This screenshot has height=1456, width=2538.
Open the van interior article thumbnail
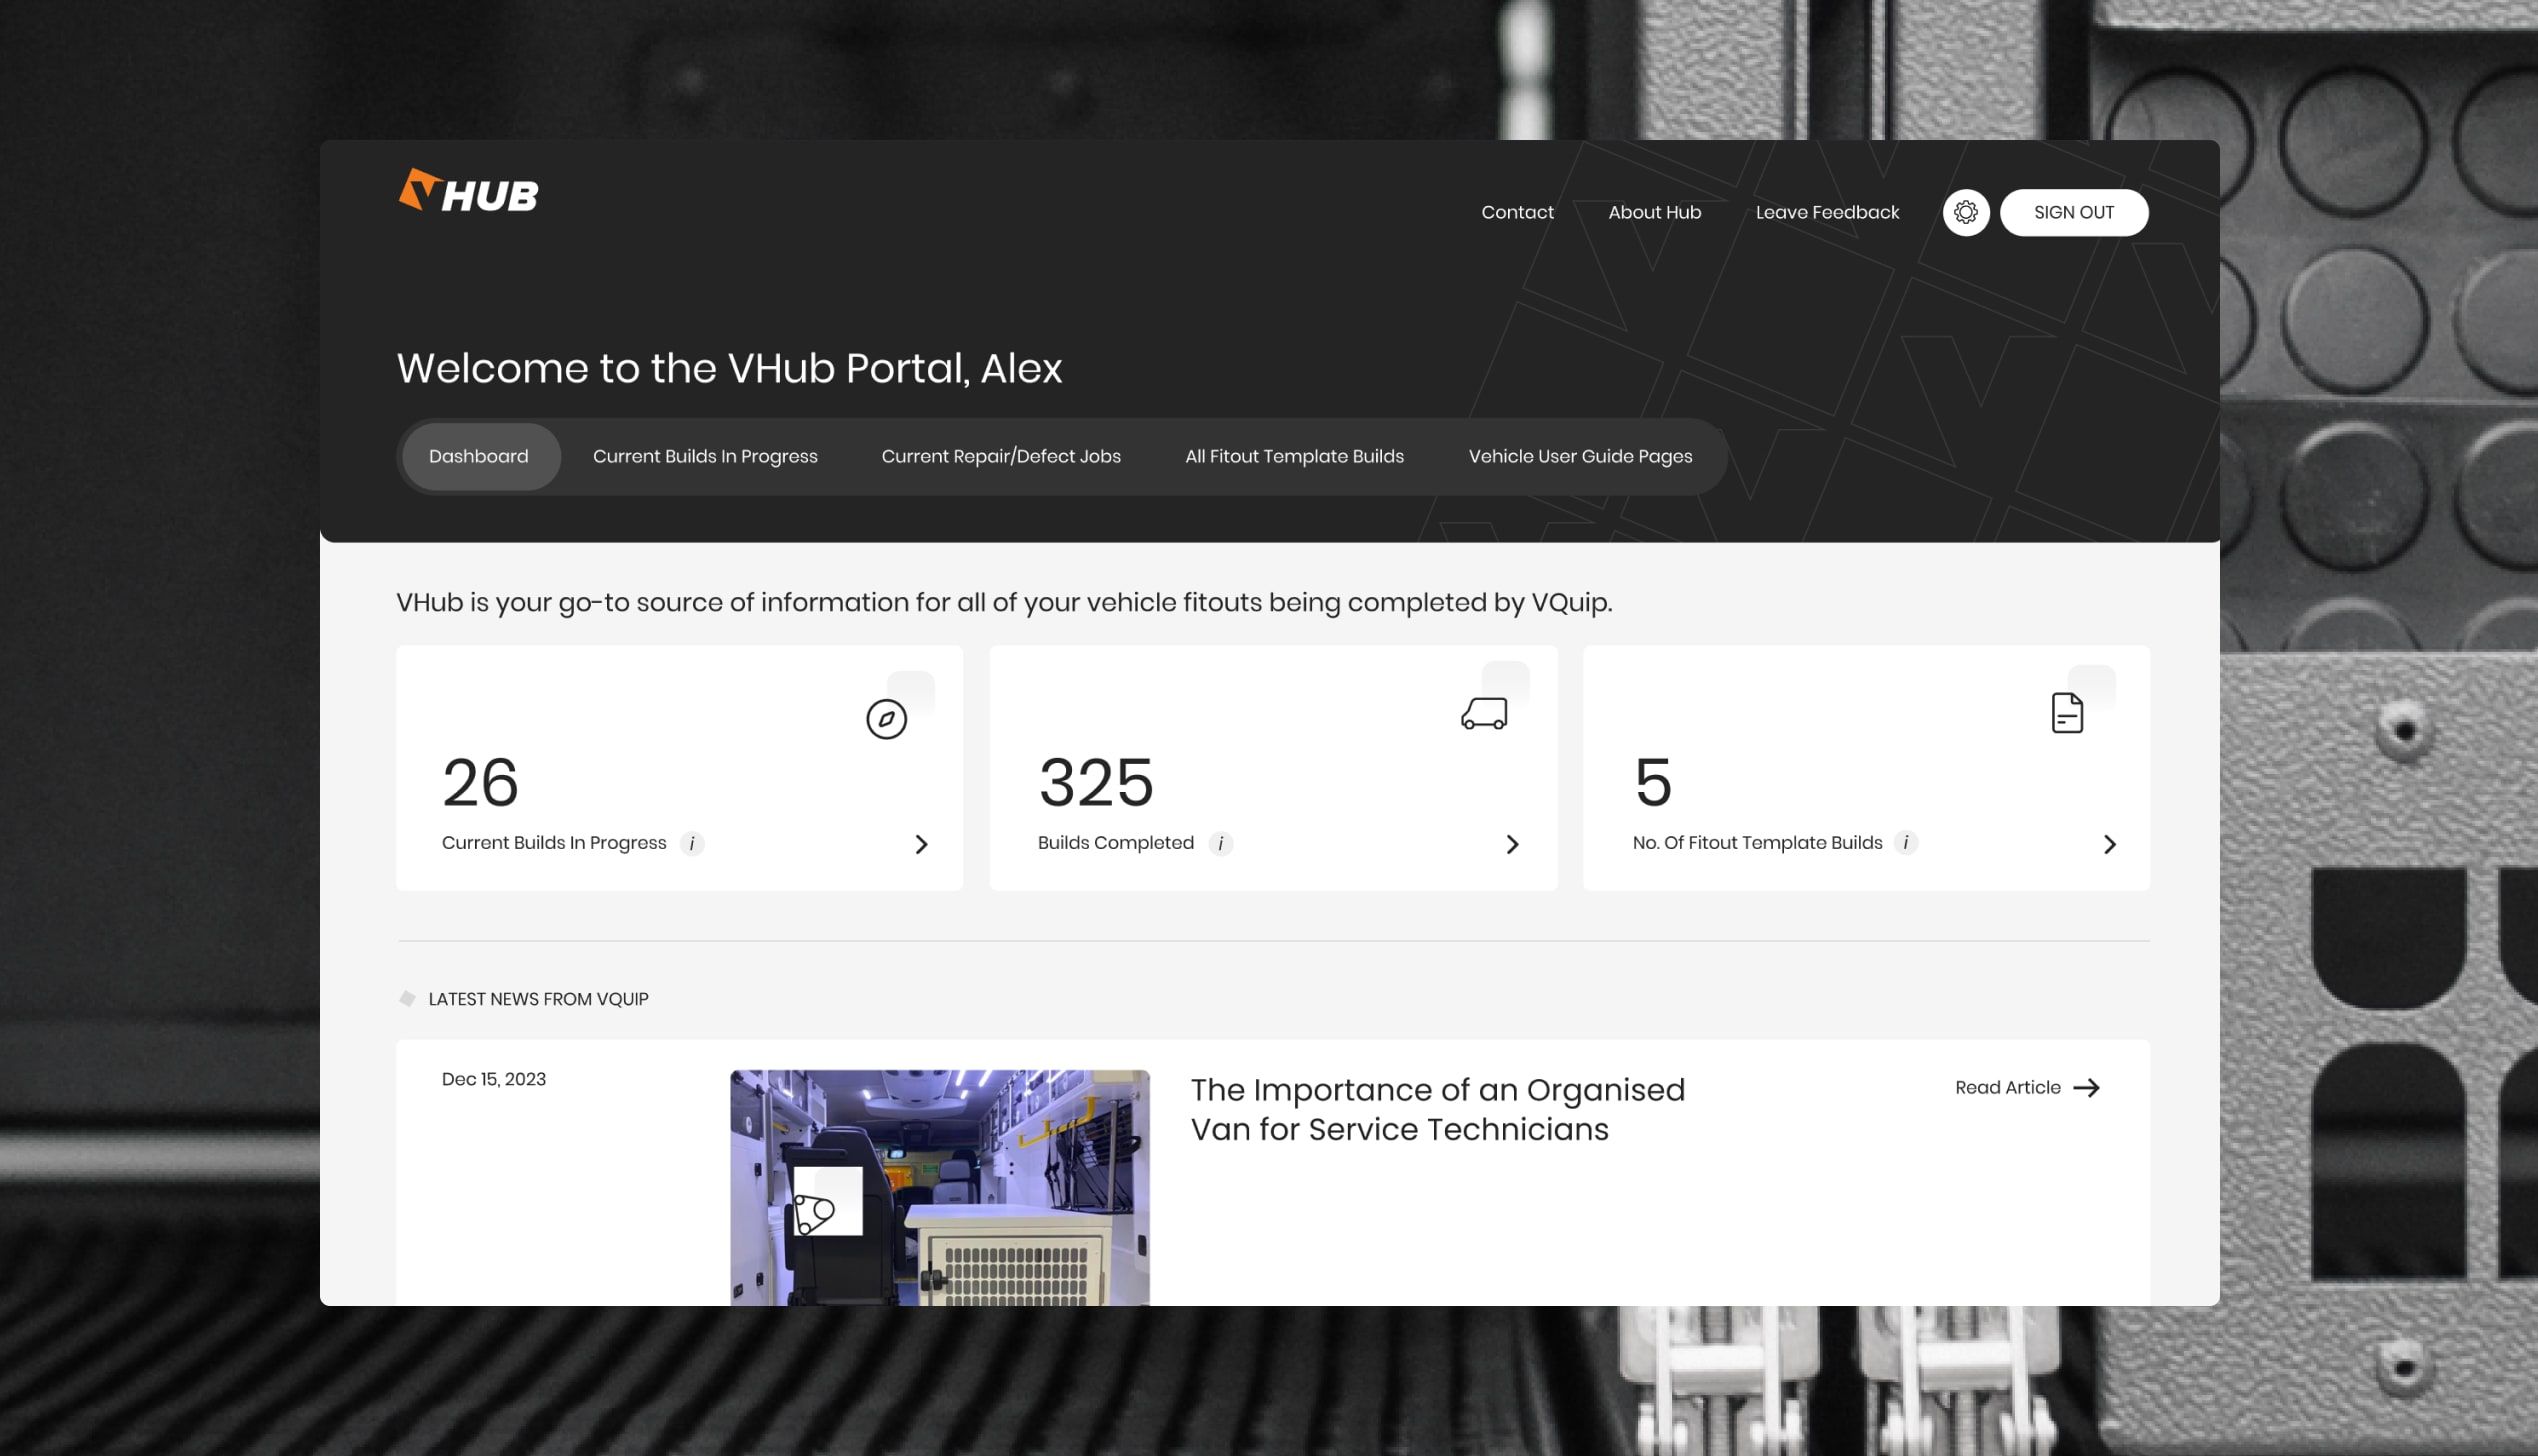pyautogui.click(x=939, y=1186)
